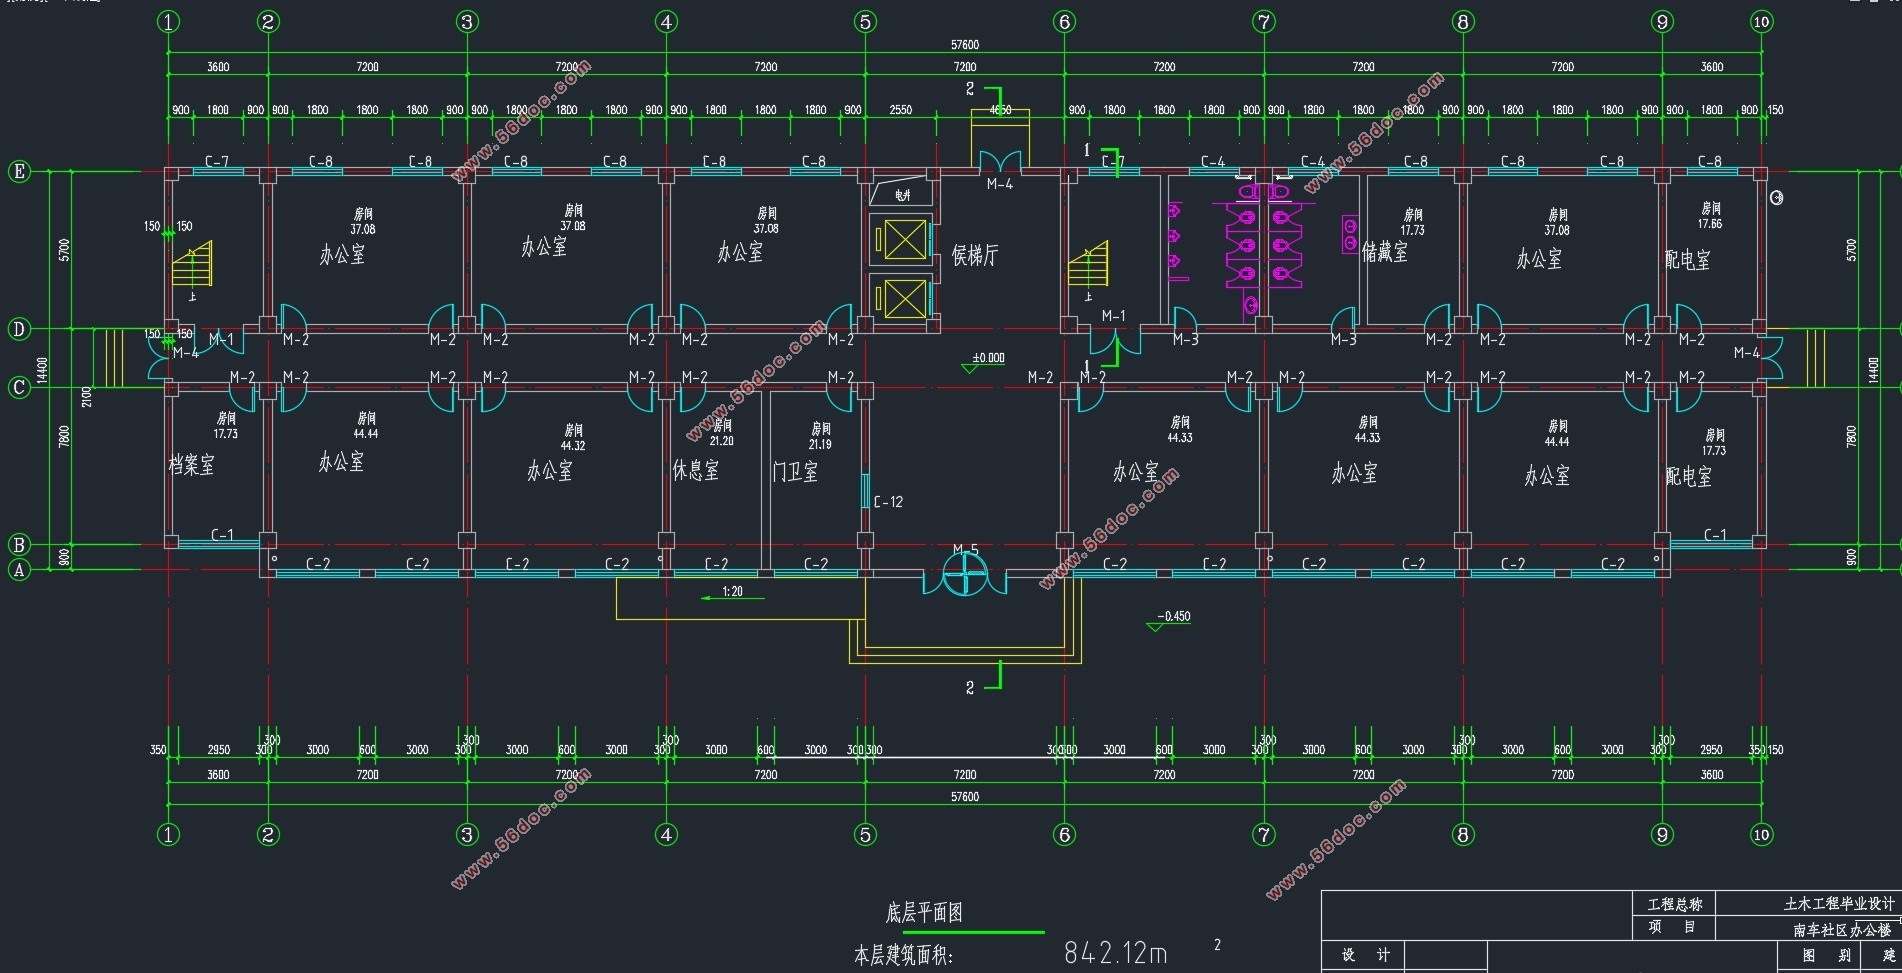
Task: Click the 南车社区办公楼 project name
Action: 1842,929
